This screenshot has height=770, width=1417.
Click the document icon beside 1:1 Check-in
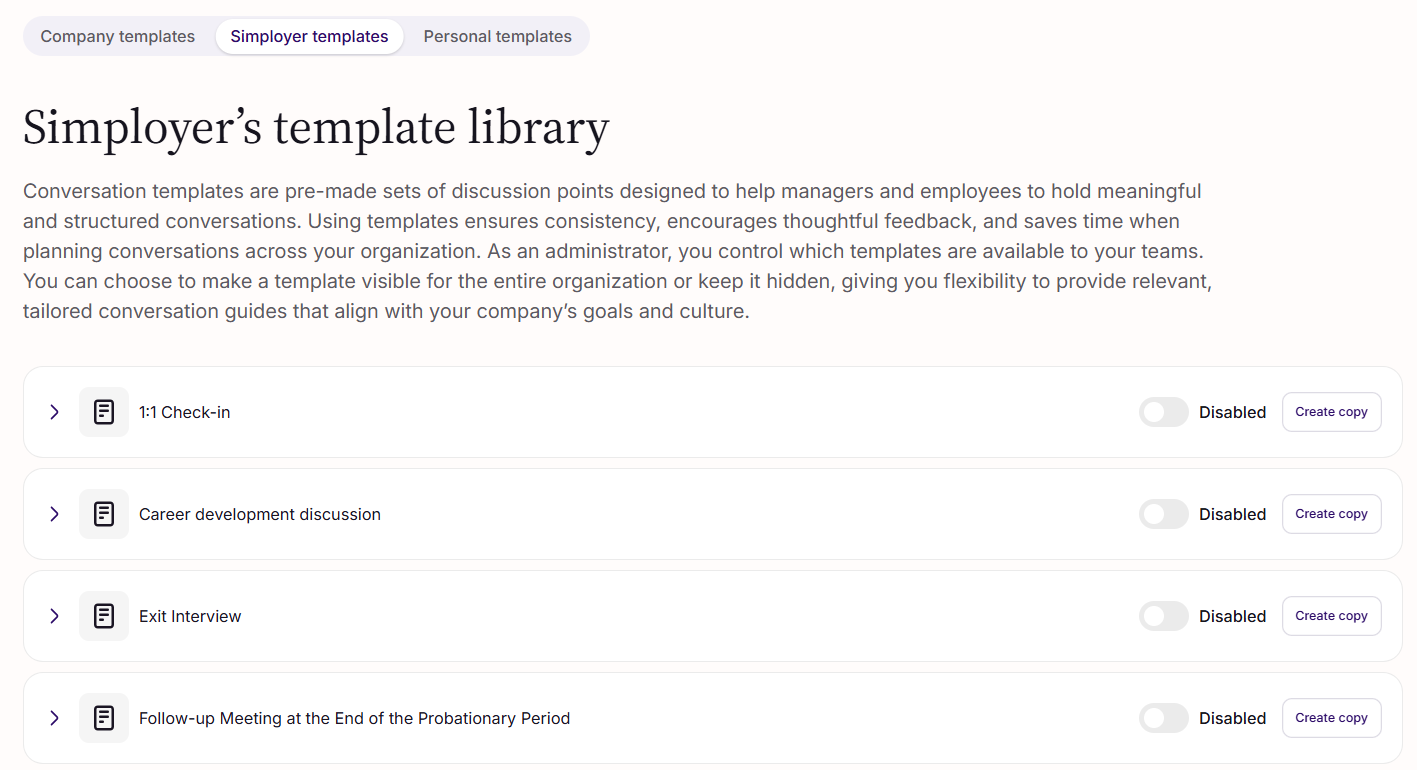click(104, 412)
